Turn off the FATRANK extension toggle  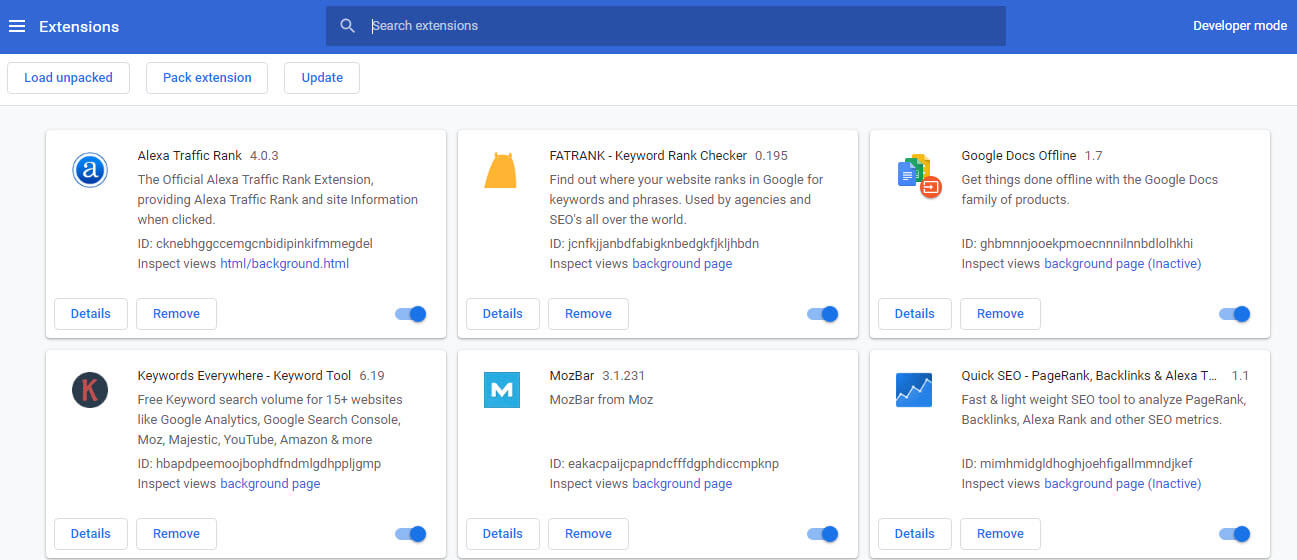(823, 314)
